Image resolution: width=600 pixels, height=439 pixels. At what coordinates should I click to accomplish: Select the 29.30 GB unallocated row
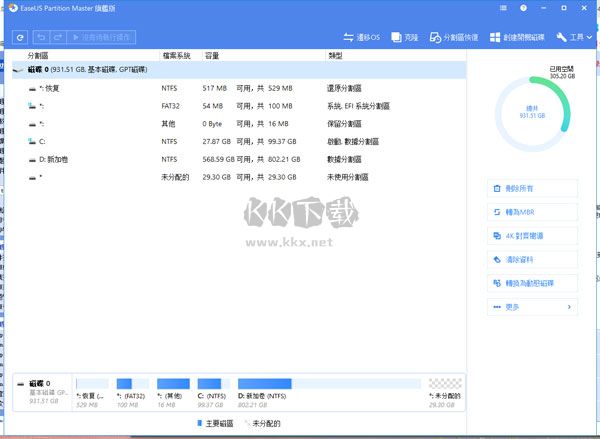point(239,177)
